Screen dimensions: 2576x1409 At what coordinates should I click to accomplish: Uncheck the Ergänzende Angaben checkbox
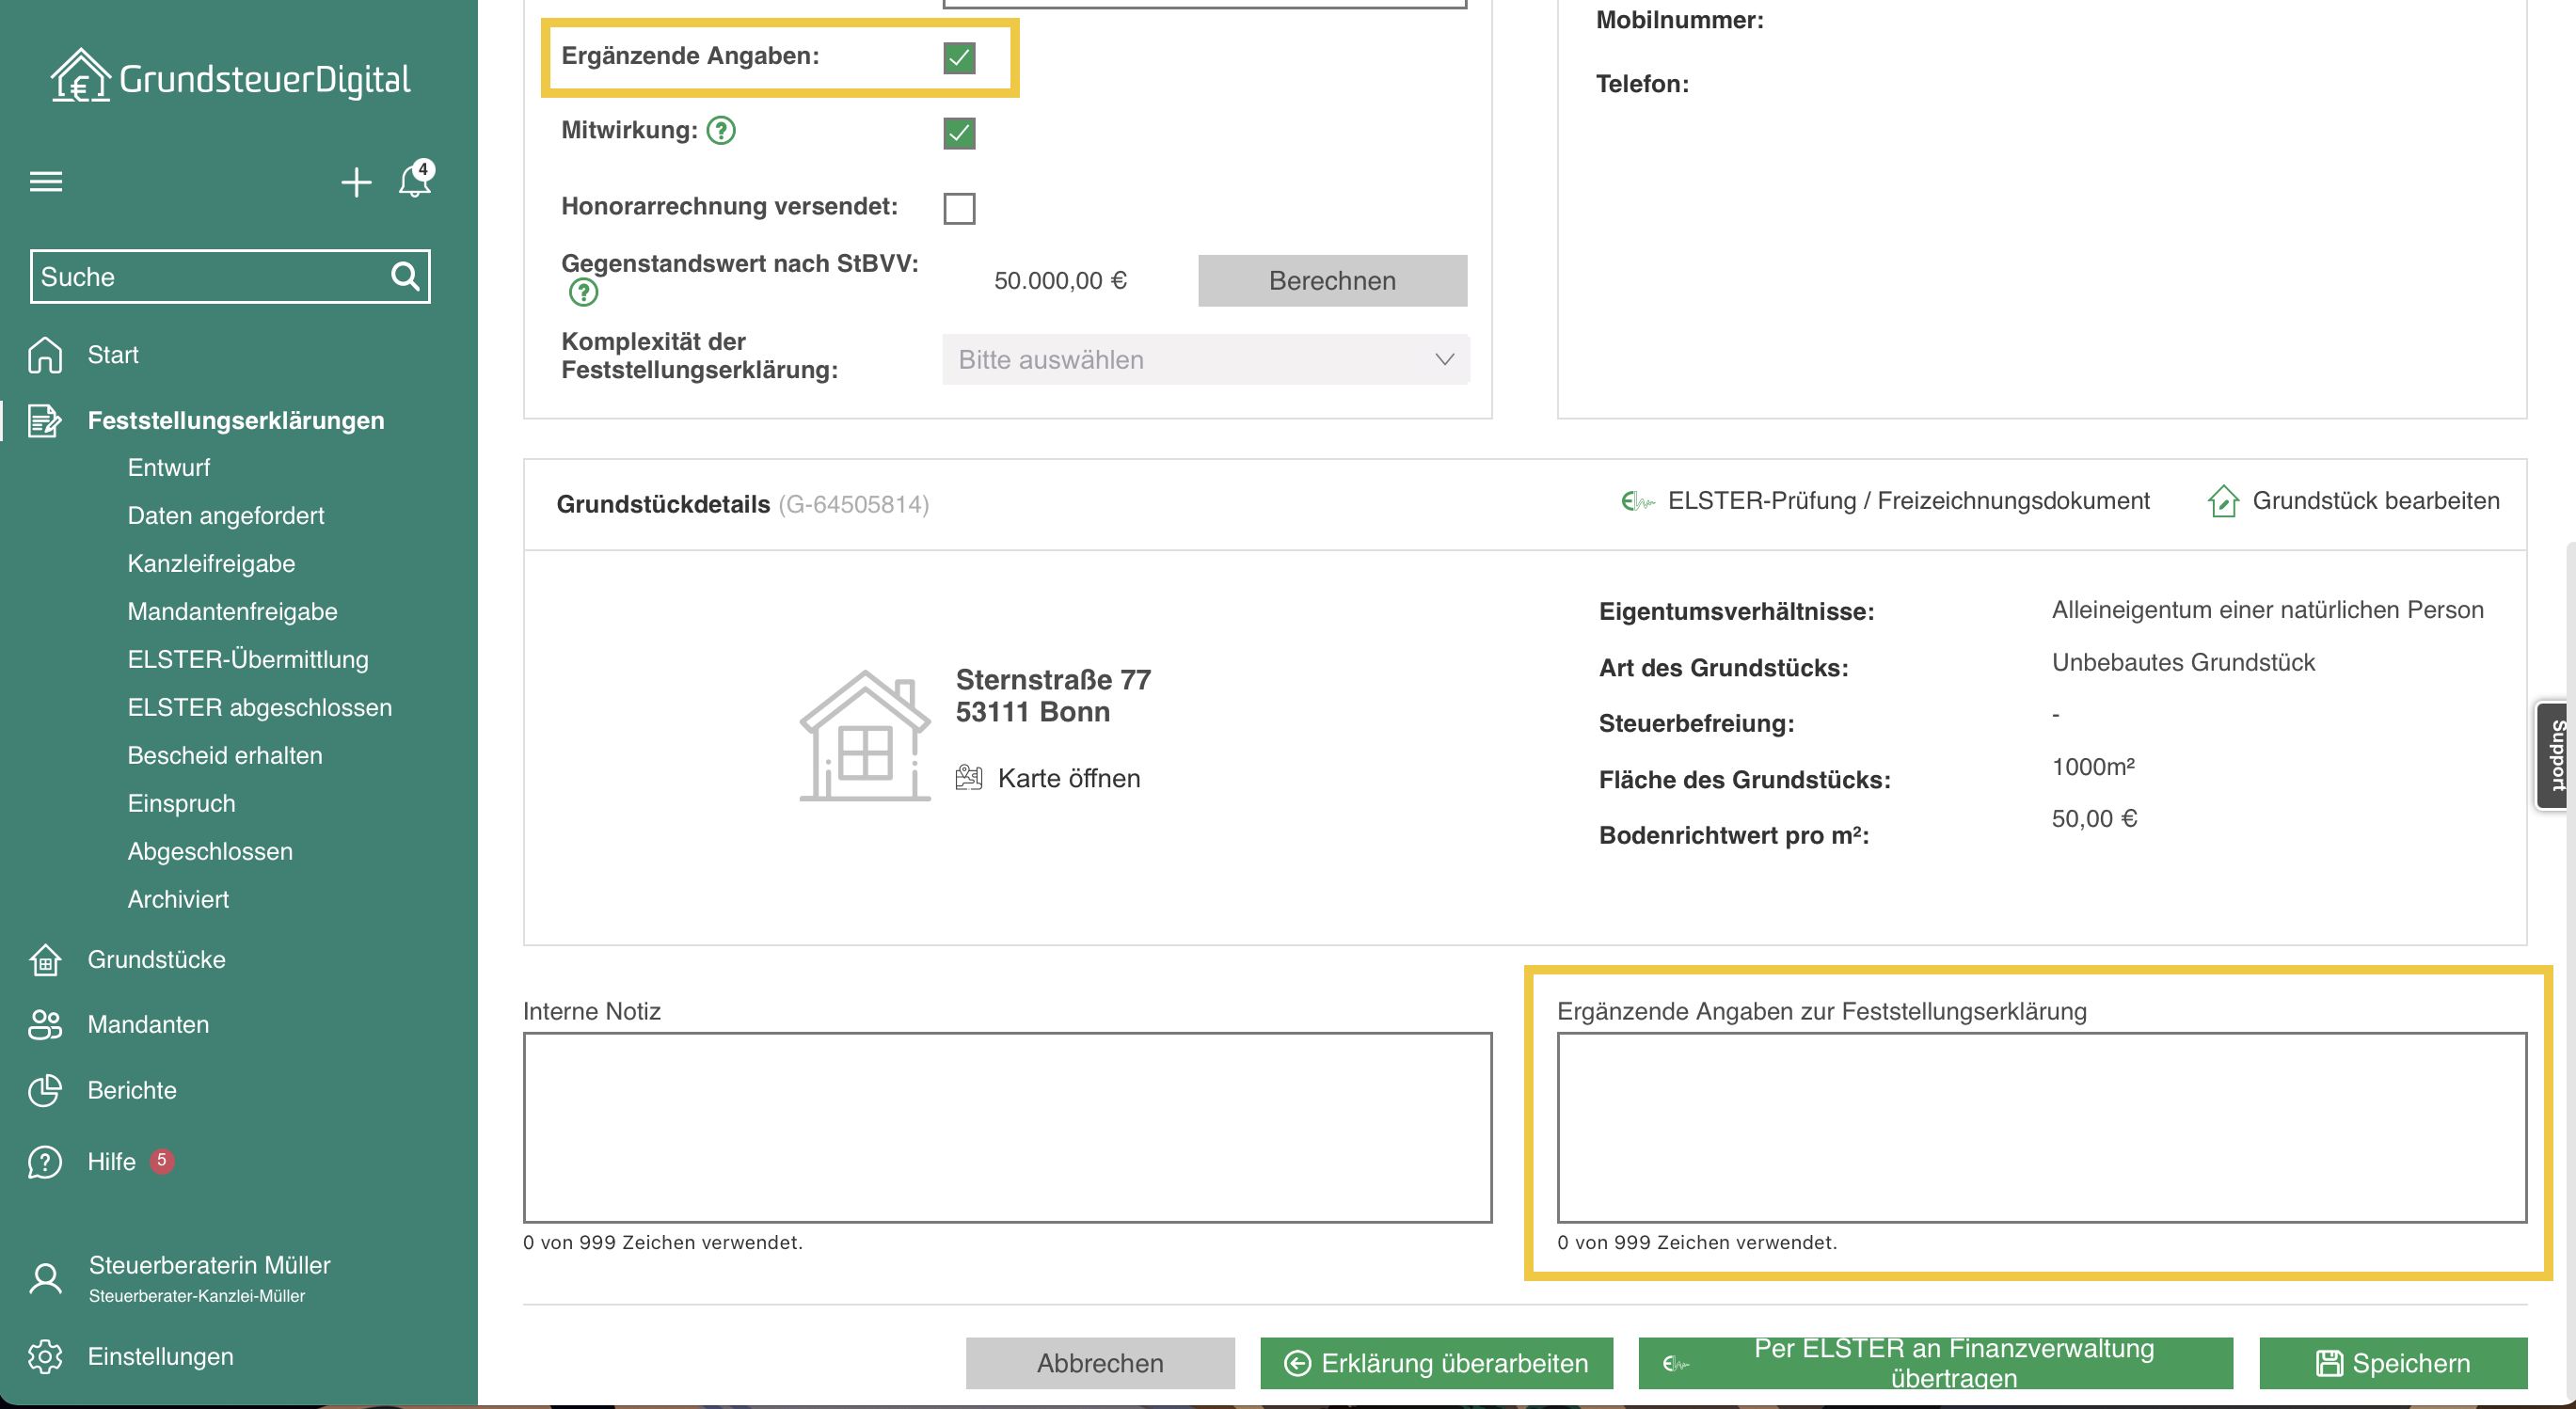[959, 58]
